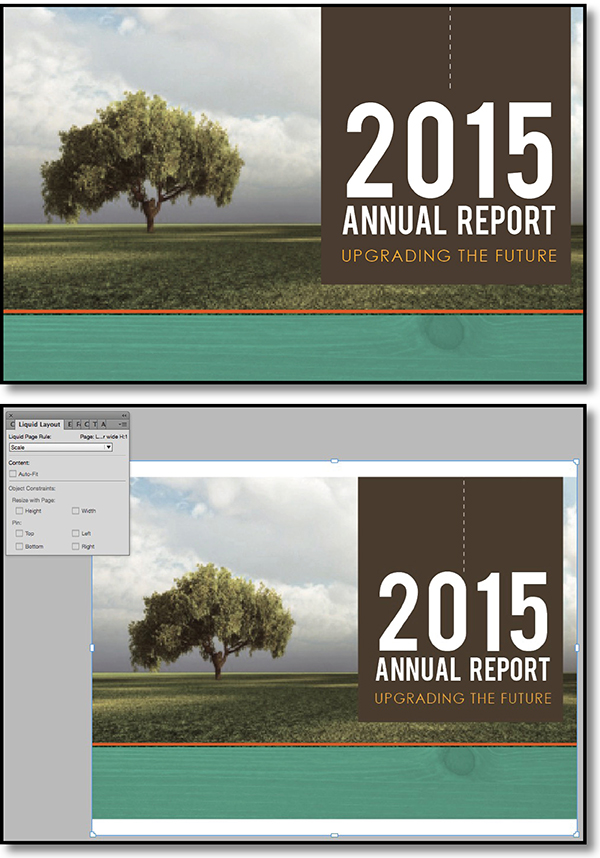The height and width of the screenshot is (858, 600).
Task: Open the Liquid Layout panel flyout menu
Action: tap(123, 425)
